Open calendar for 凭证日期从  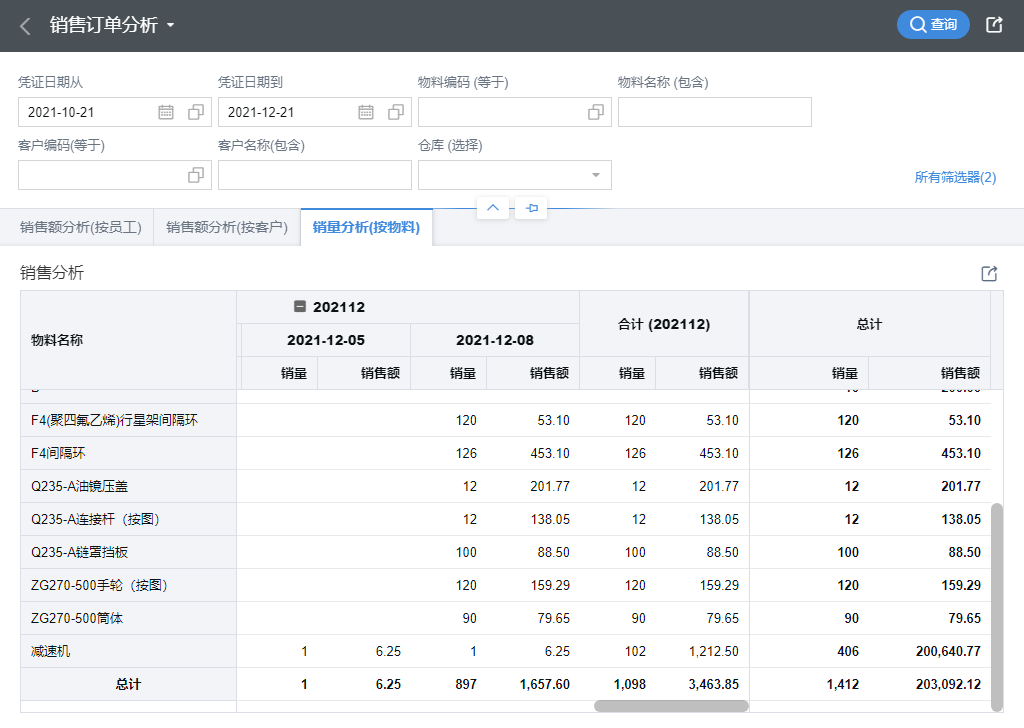point(166,112)
